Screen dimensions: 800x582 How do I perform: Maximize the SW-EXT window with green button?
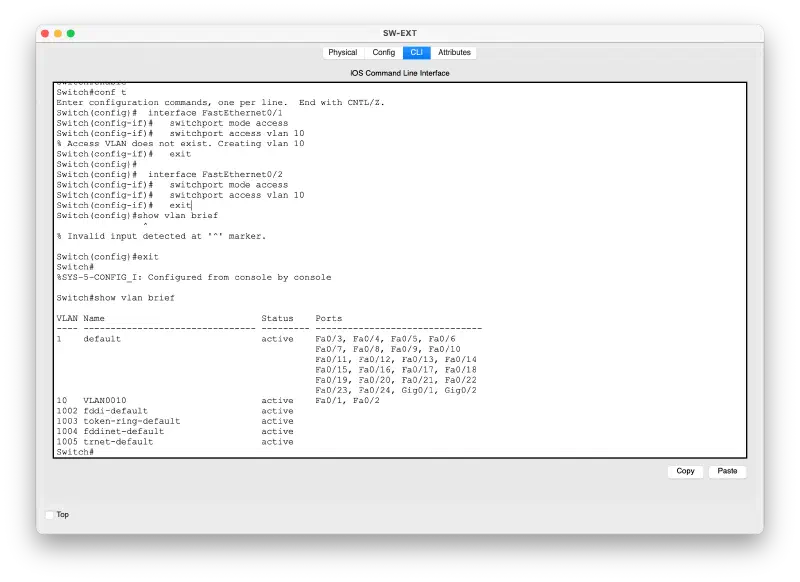(71, 34)
